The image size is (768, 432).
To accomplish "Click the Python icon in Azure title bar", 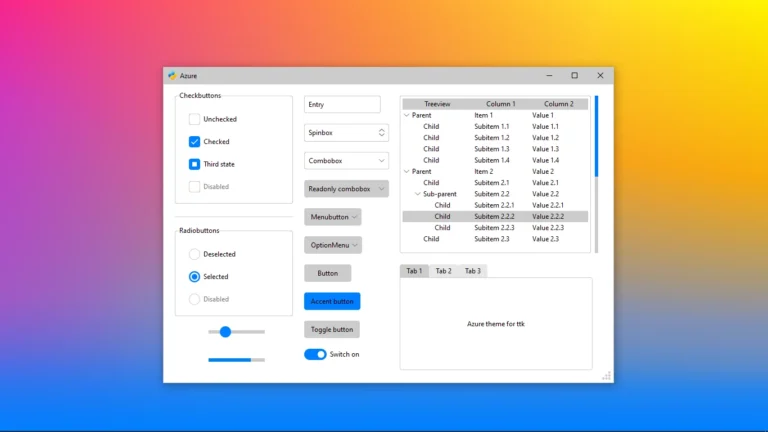I will coord(172,76).
